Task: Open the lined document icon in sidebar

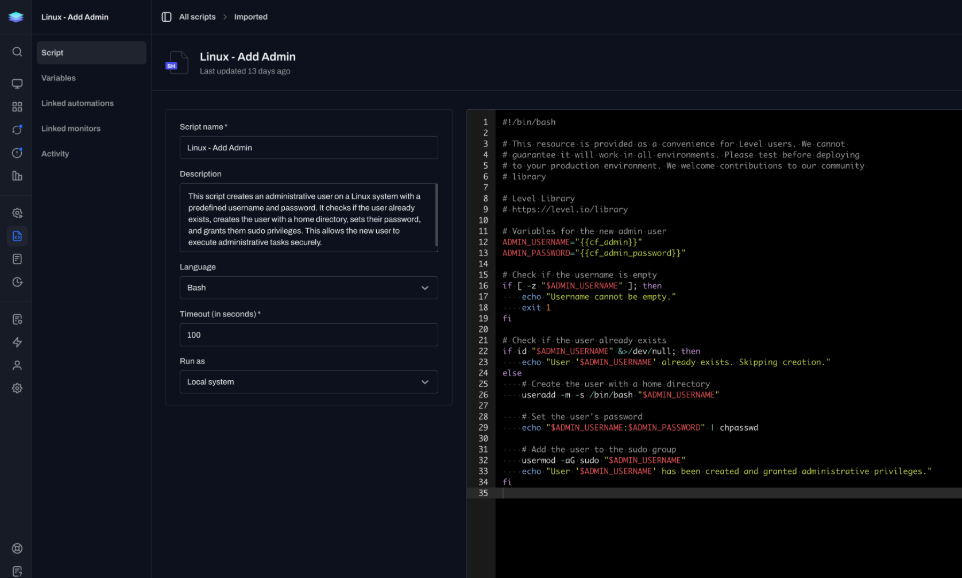Action: click(17, 259)
